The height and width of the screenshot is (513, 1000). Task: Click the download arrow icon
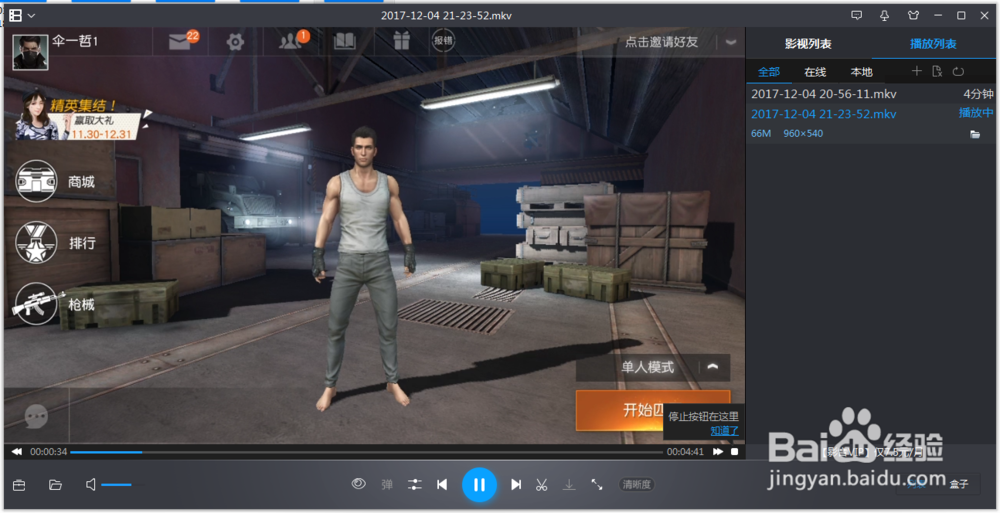(x=569, y=485)
